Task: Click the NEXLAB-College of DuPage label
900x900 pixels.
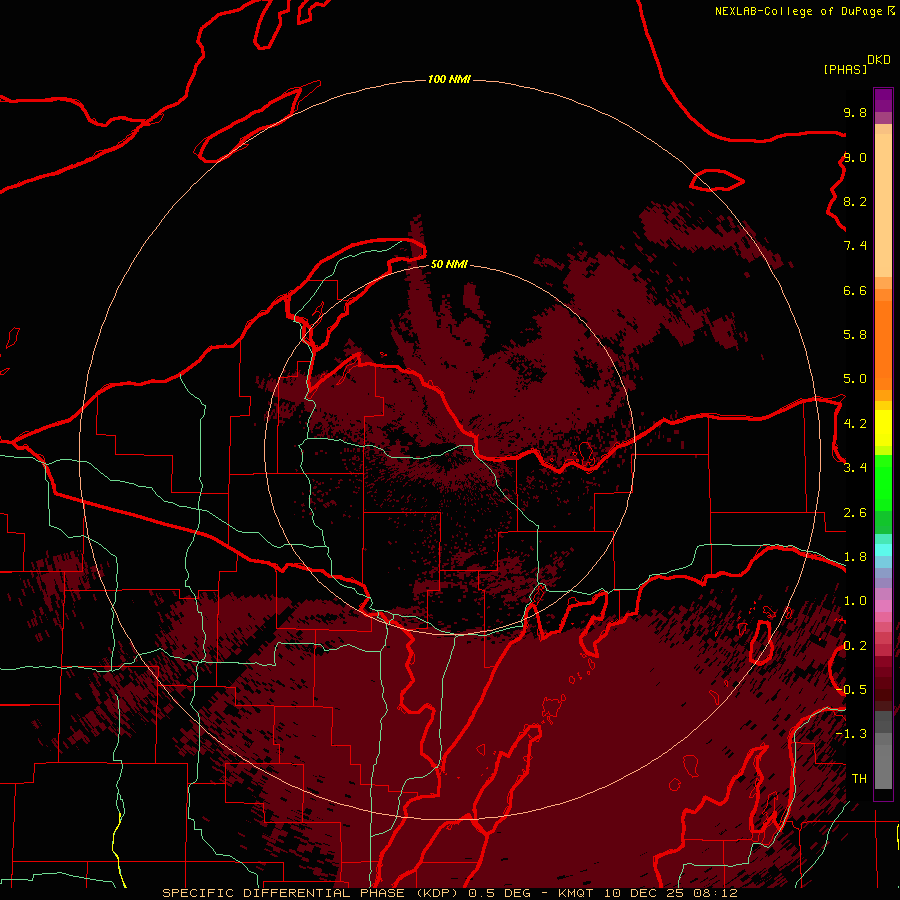Action: pos(799,11)
